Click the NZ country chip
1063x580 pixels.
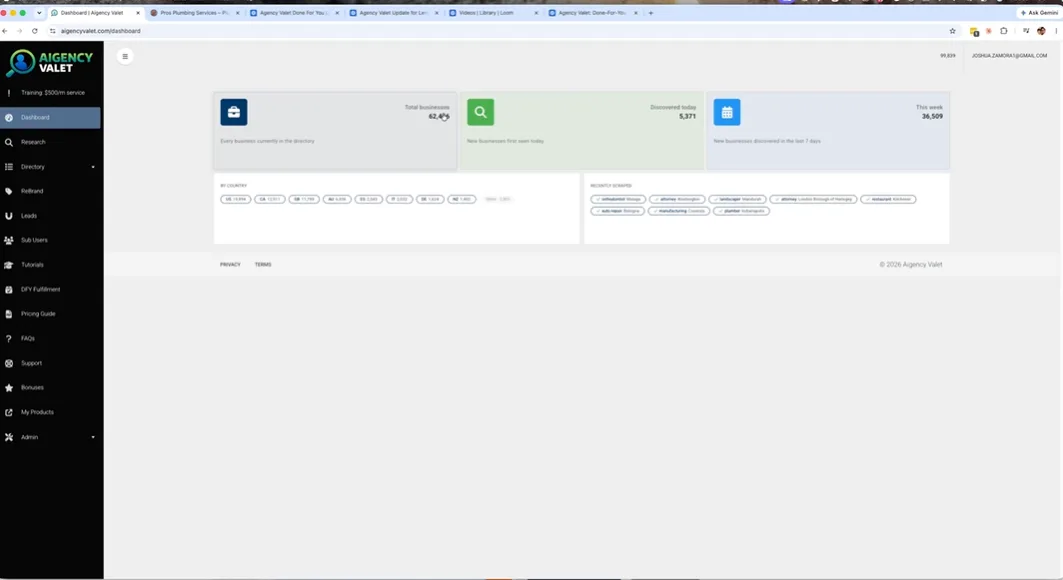click(x=462, y=199)
